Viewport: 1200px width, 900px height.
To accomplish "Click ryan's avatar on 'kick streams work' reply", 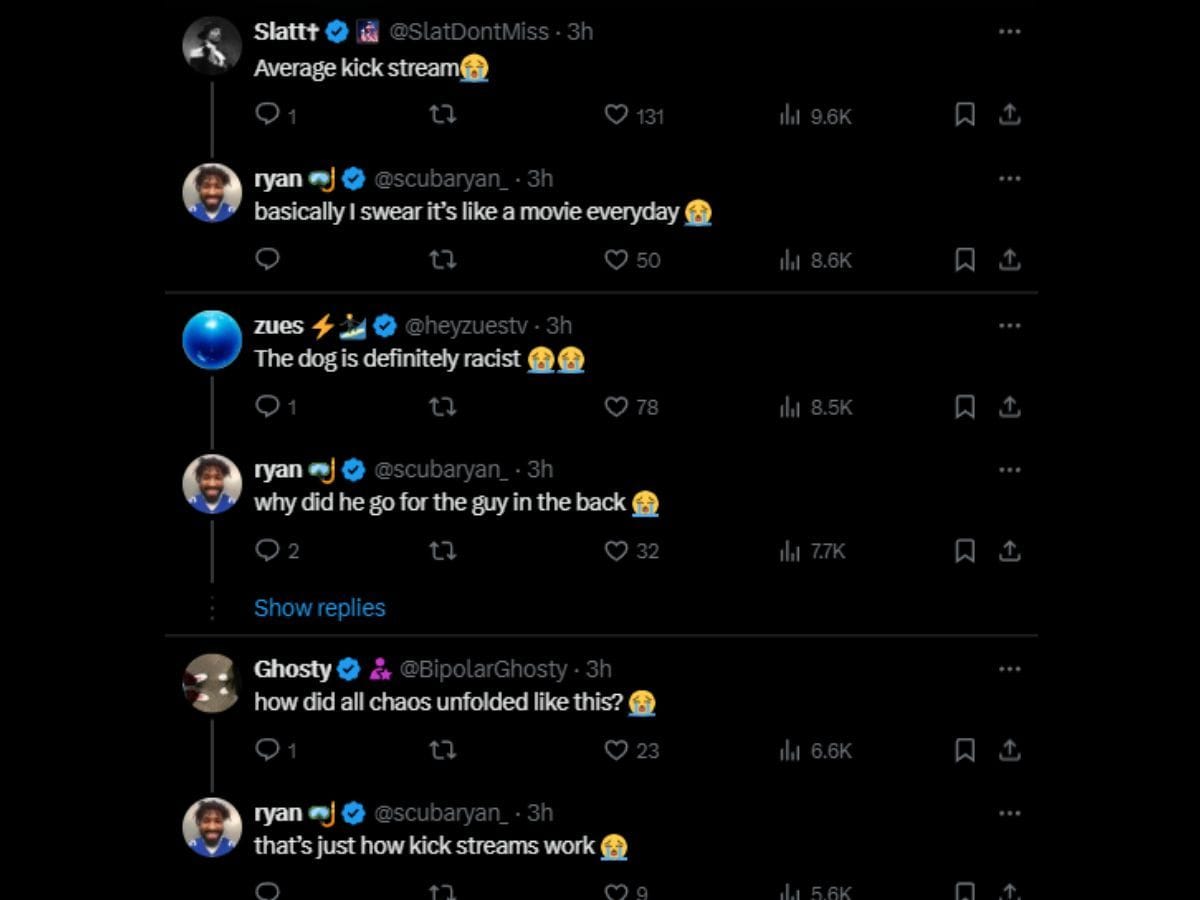I will 212,827.
